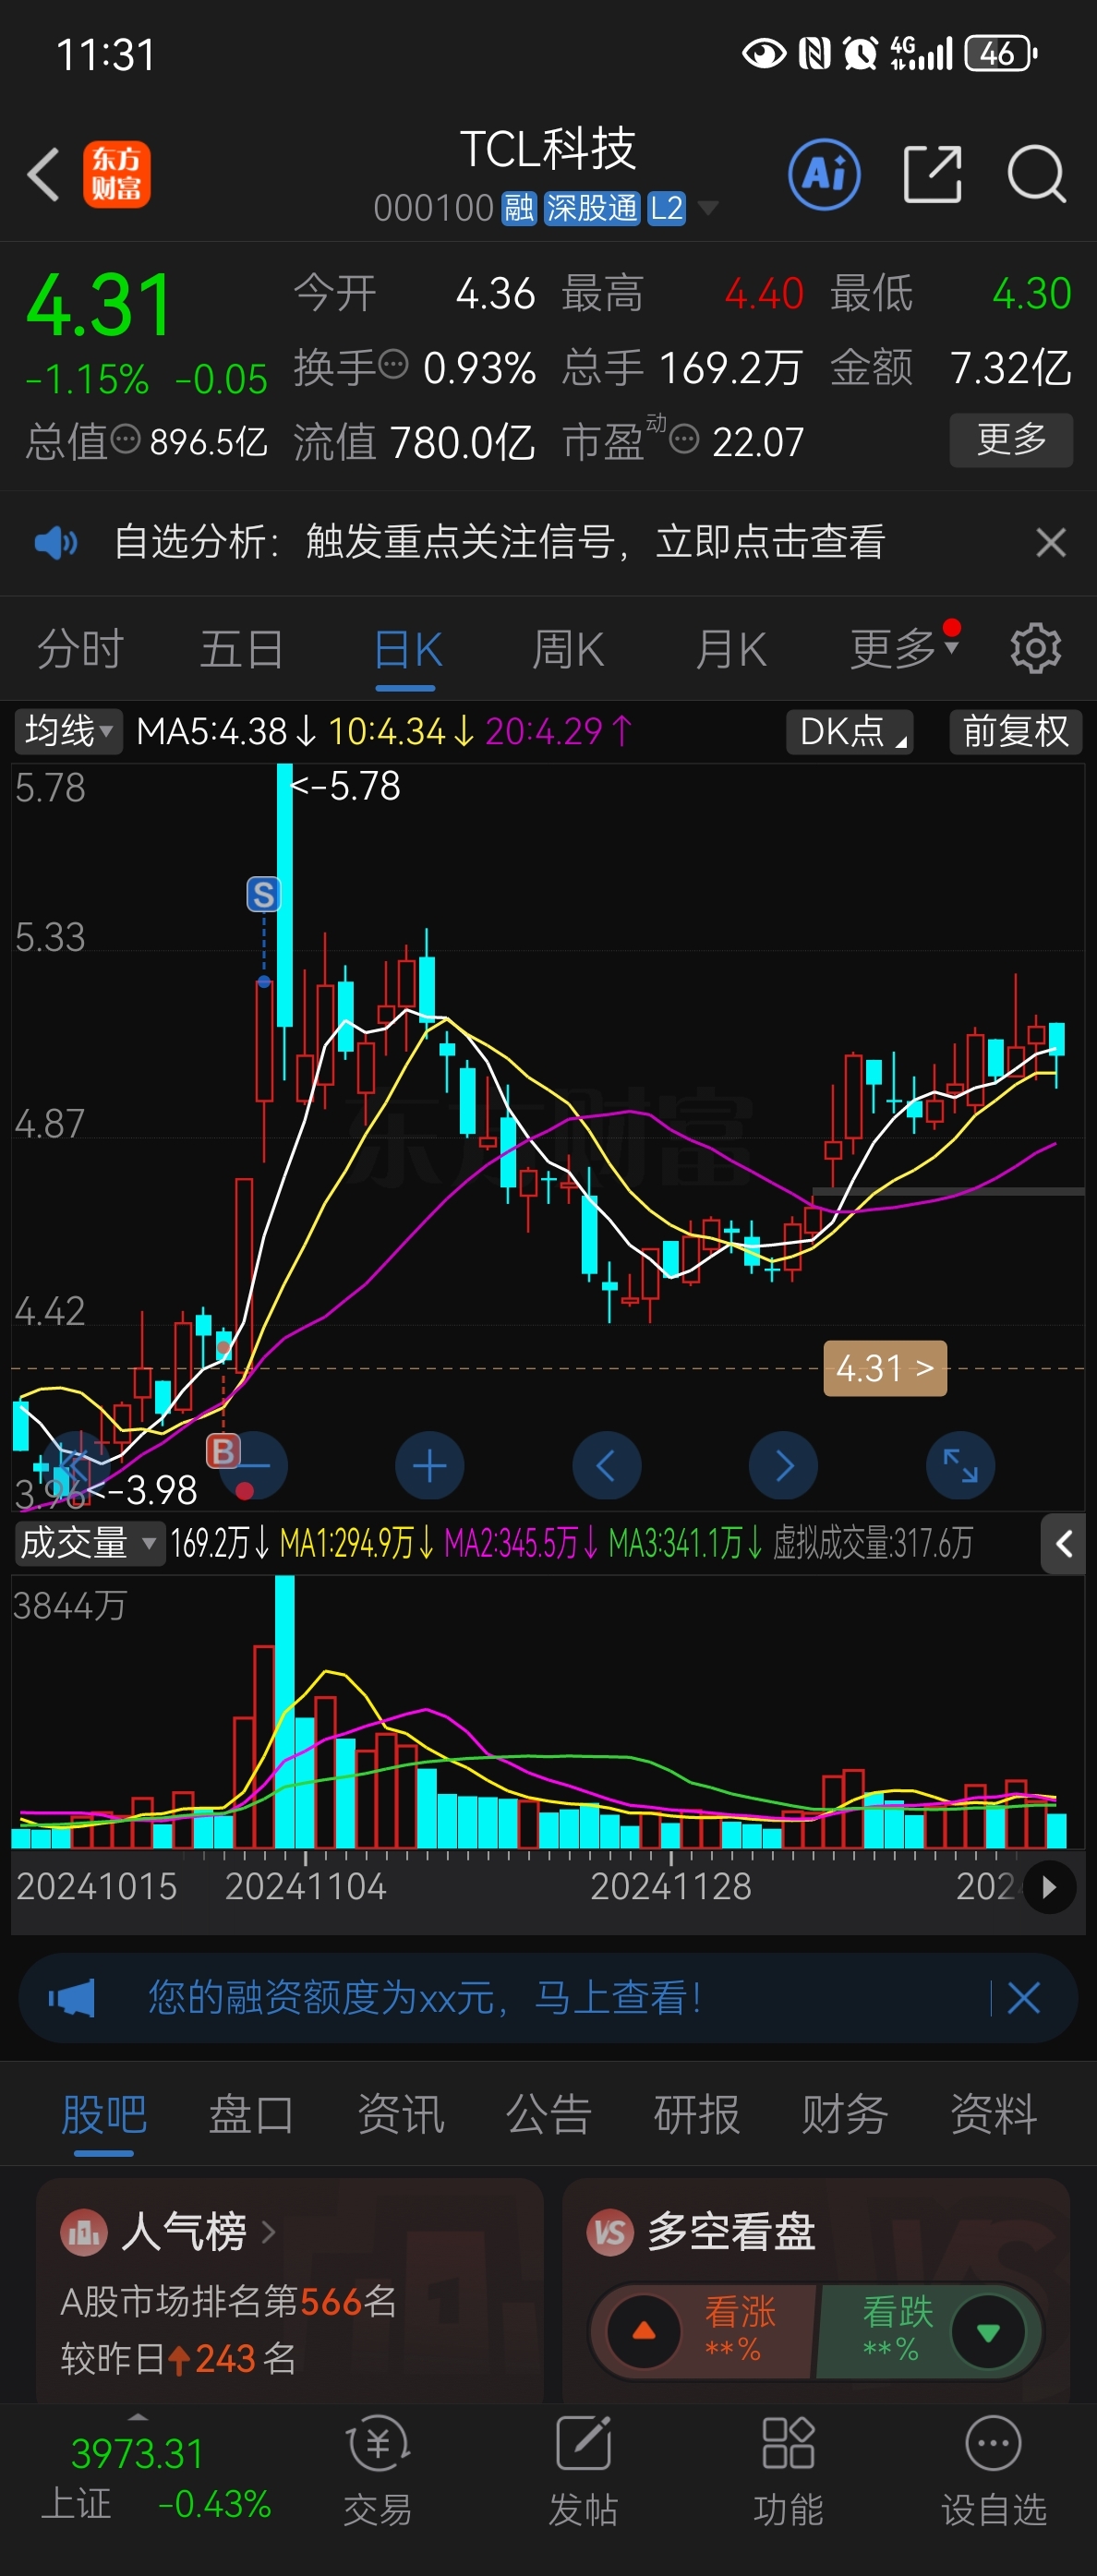
Task: Switch to 资料 tab
Action: pyautogui.click(x=993, y=2114)
